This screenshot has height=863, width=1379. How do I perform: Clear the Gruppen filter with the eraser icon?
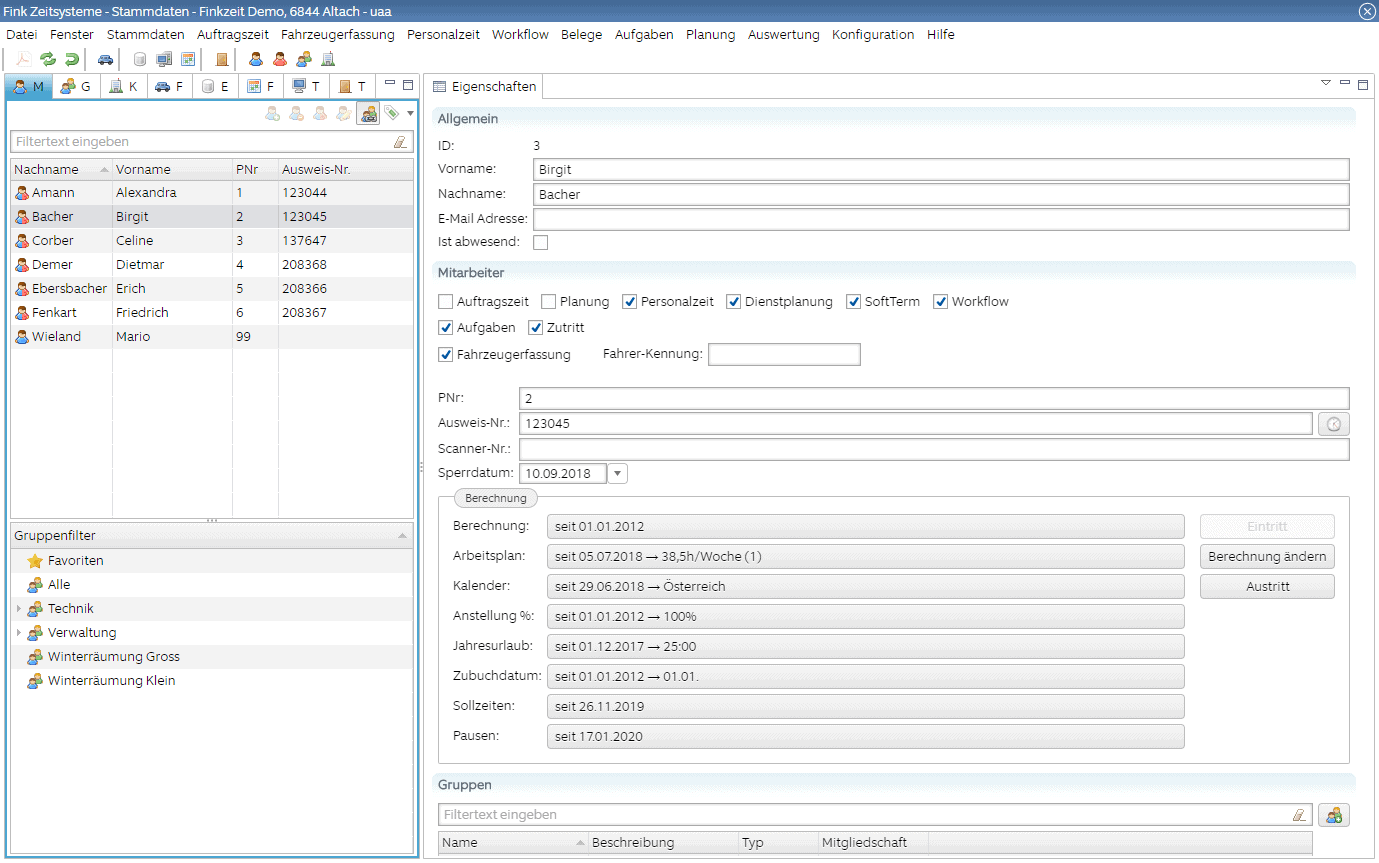(x=1299, y=815)
